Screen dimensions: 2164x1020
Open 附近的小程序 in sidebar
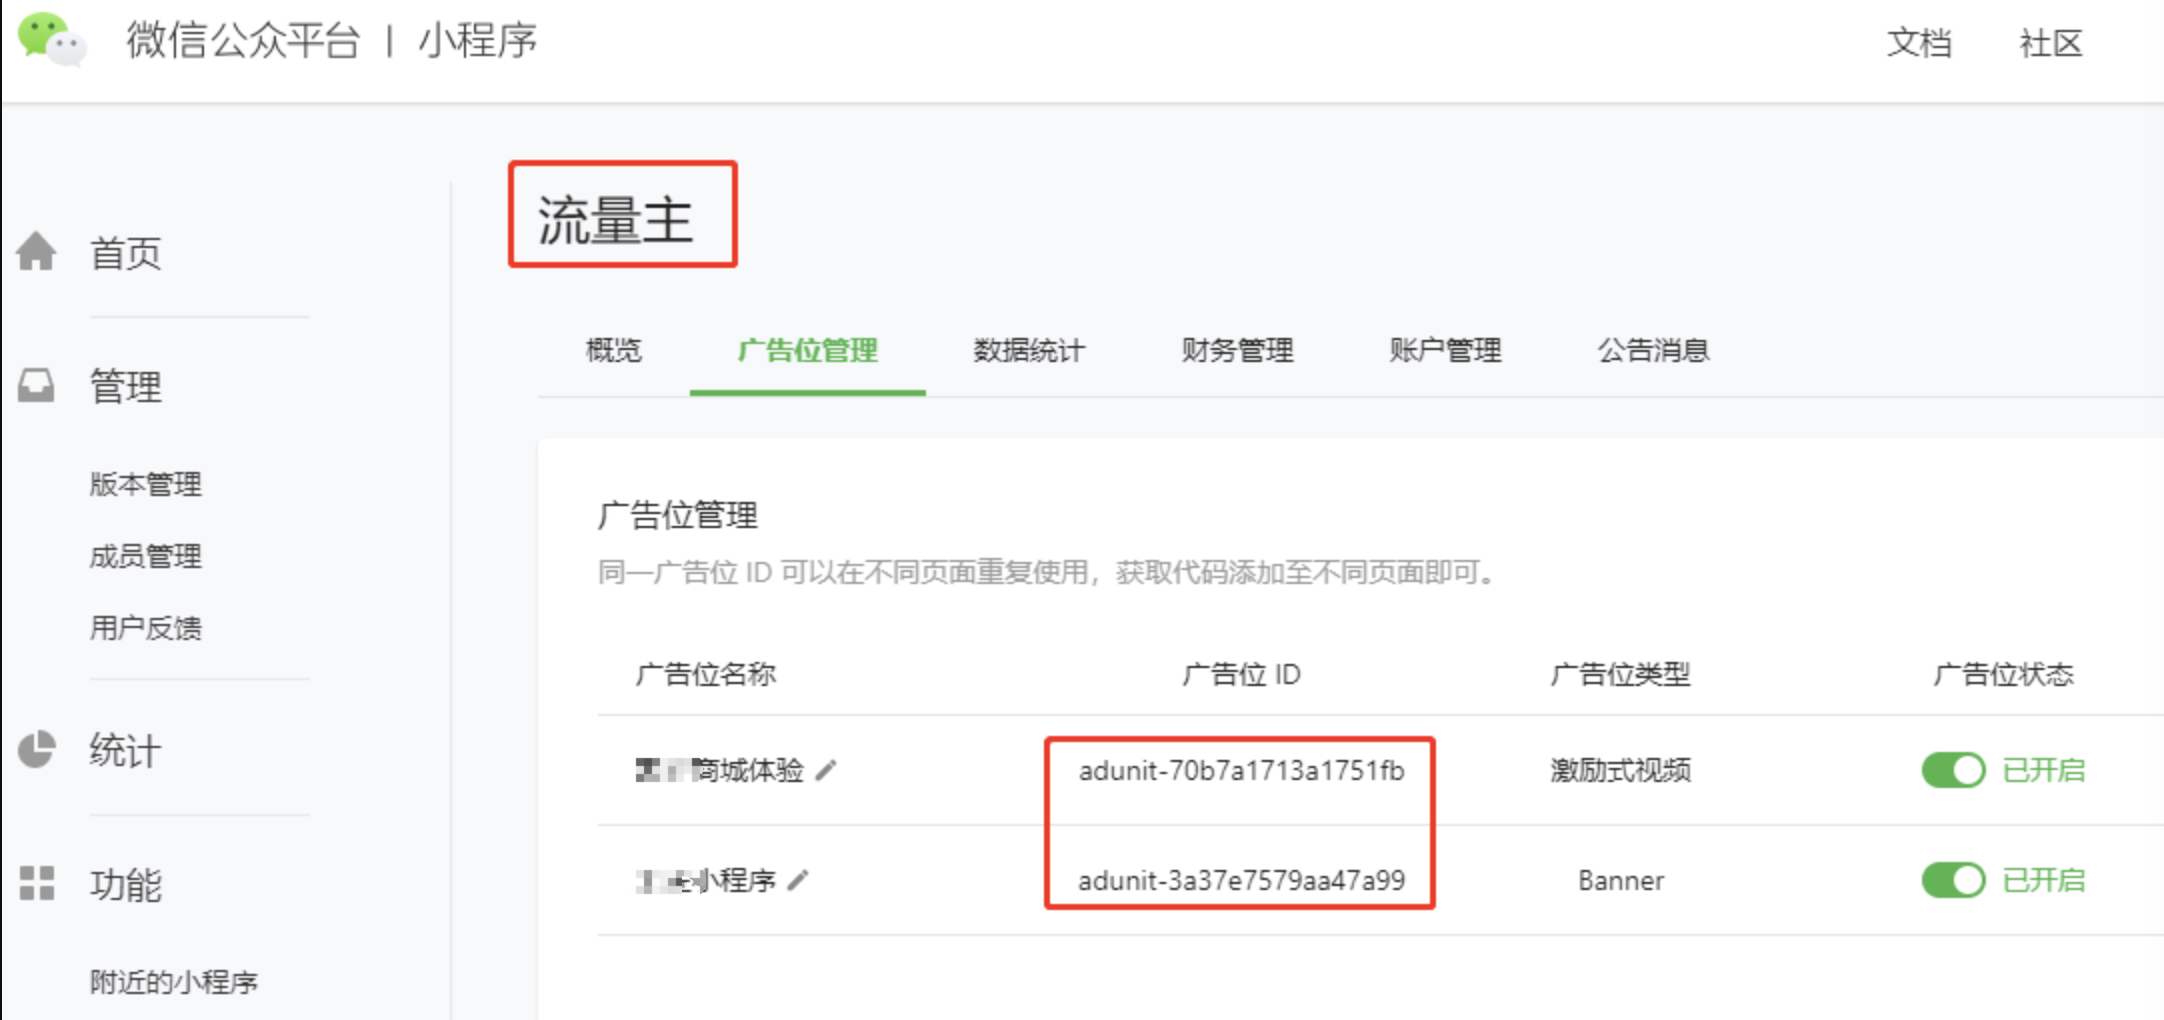click(x=174, y=982)
